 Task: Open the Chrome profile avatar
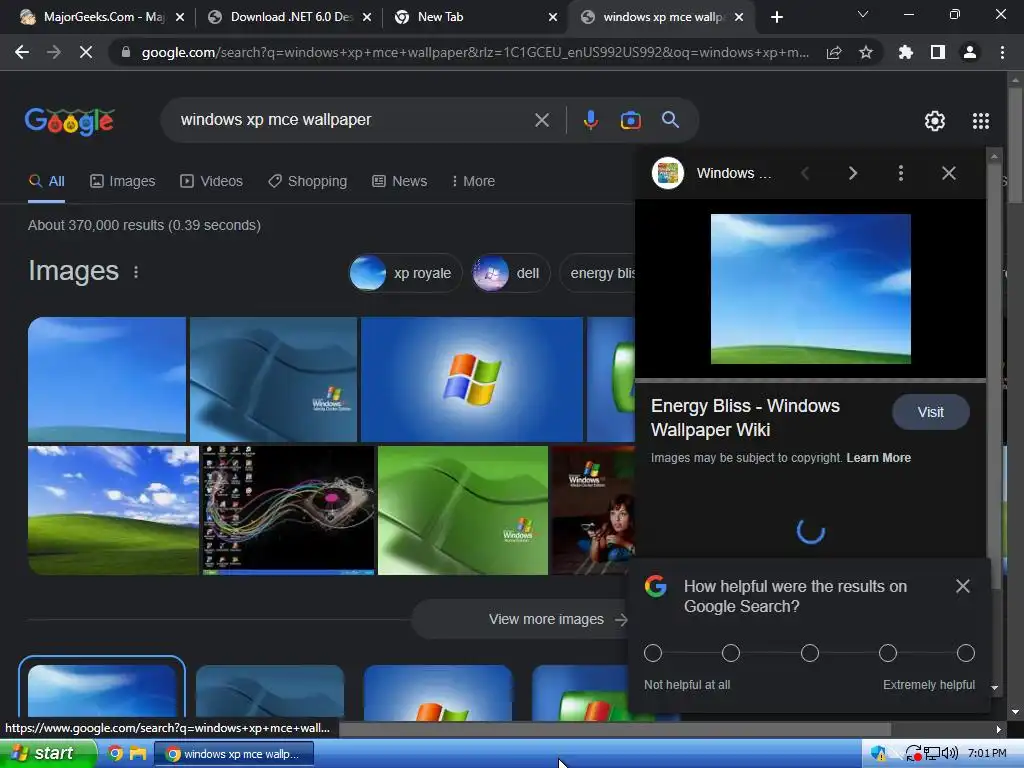tap(970, 52)
